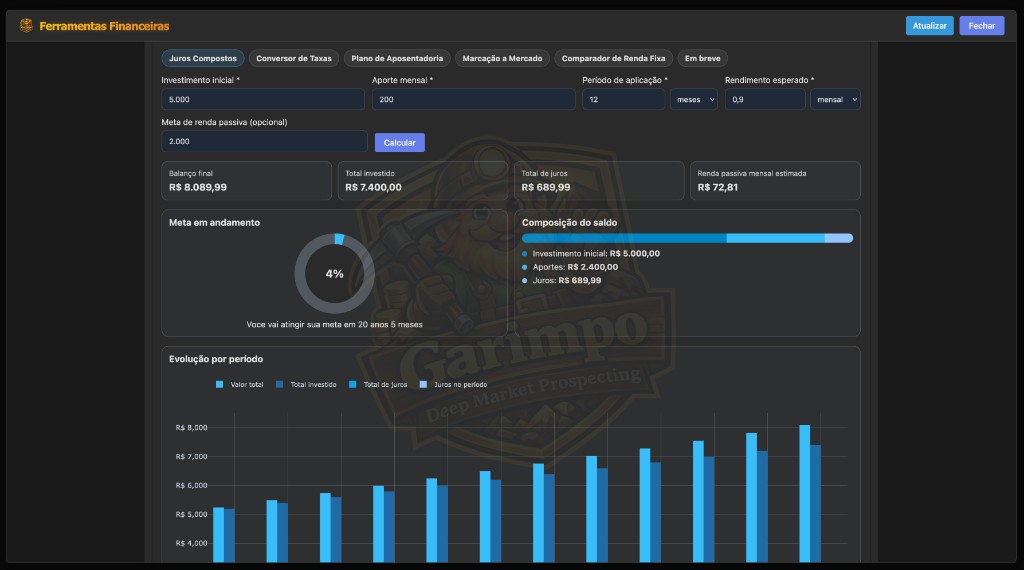Toggle Valor total legend in chart
The image size is (1024, 570).
239,385
